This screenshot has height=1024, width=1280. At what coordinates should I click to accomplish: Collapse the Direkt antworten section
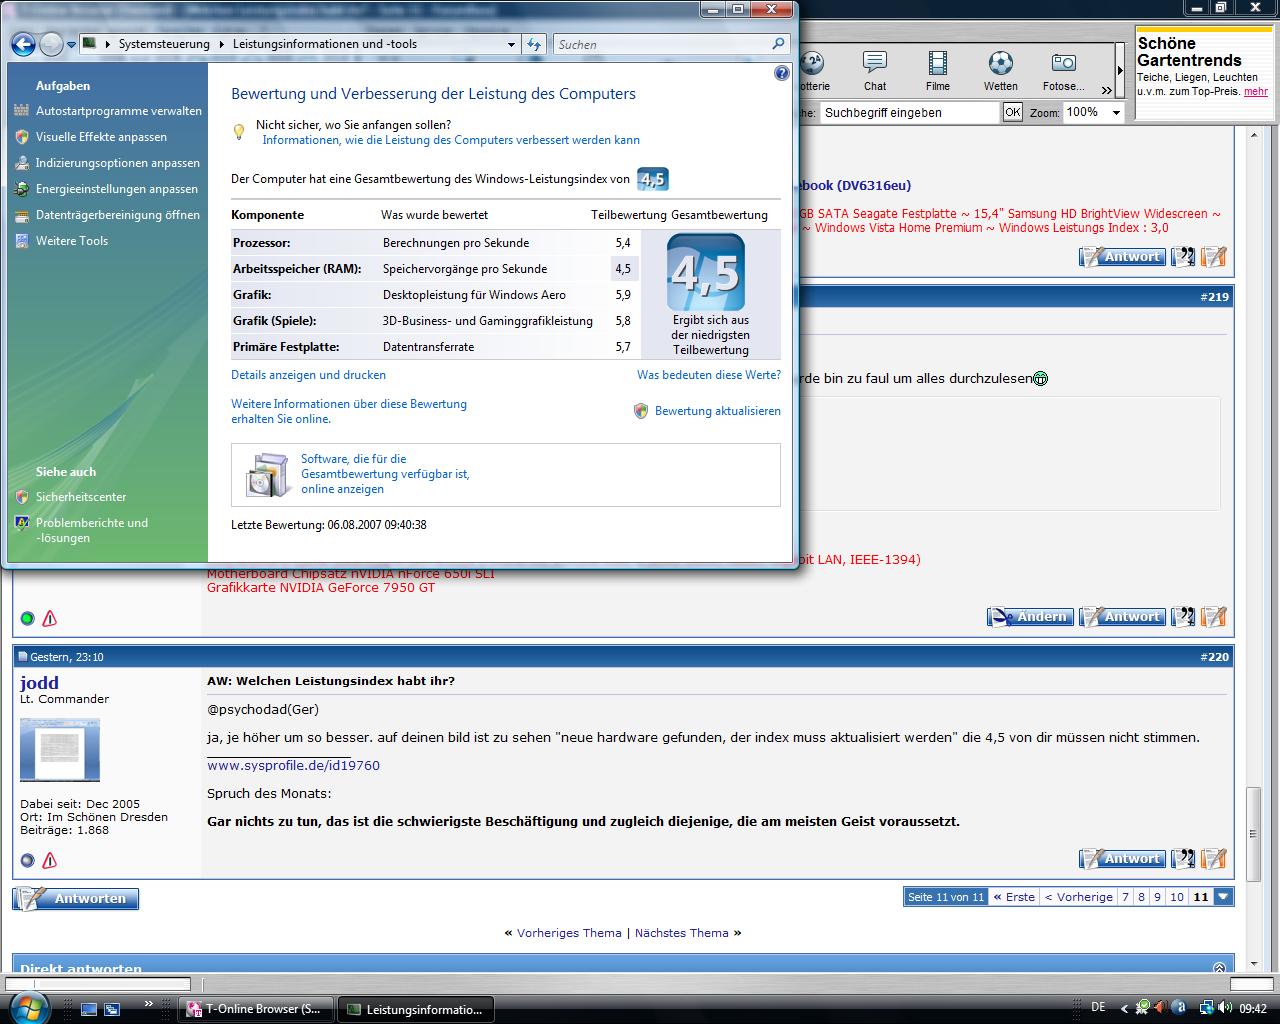(1219, 968)
